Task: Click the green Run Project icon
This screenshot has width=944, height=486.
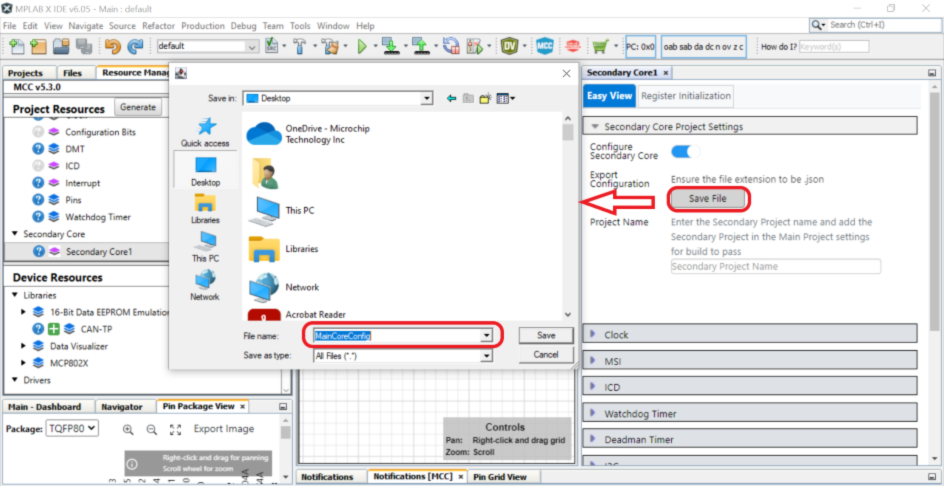Action: pyautogui.click(x=362, y=46)
